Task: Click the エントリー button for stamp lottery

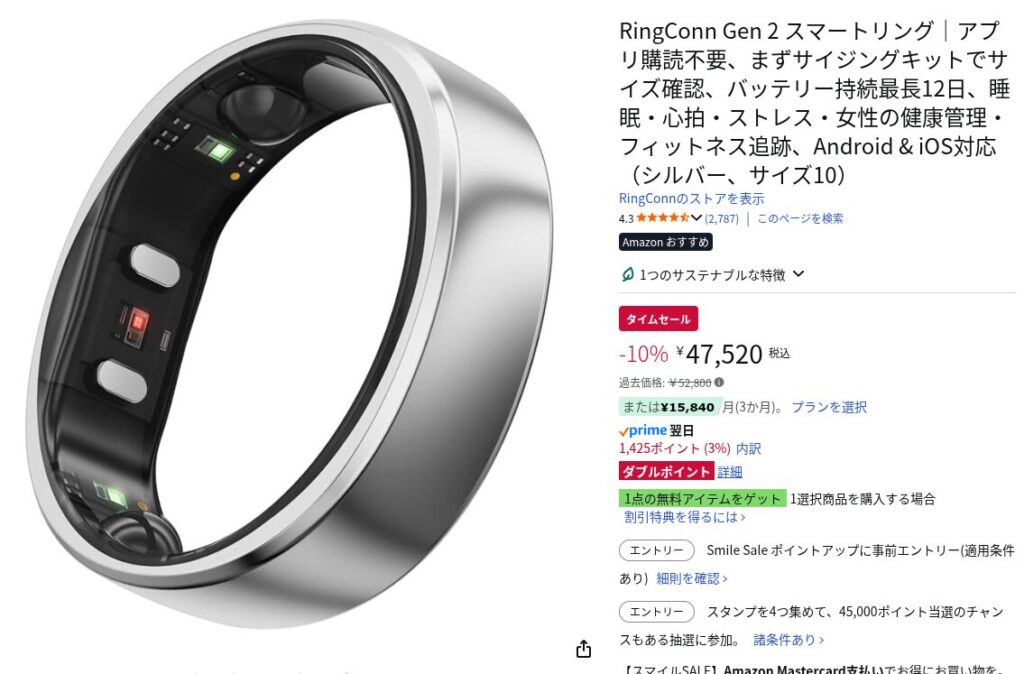Action: tap(656, 612)
